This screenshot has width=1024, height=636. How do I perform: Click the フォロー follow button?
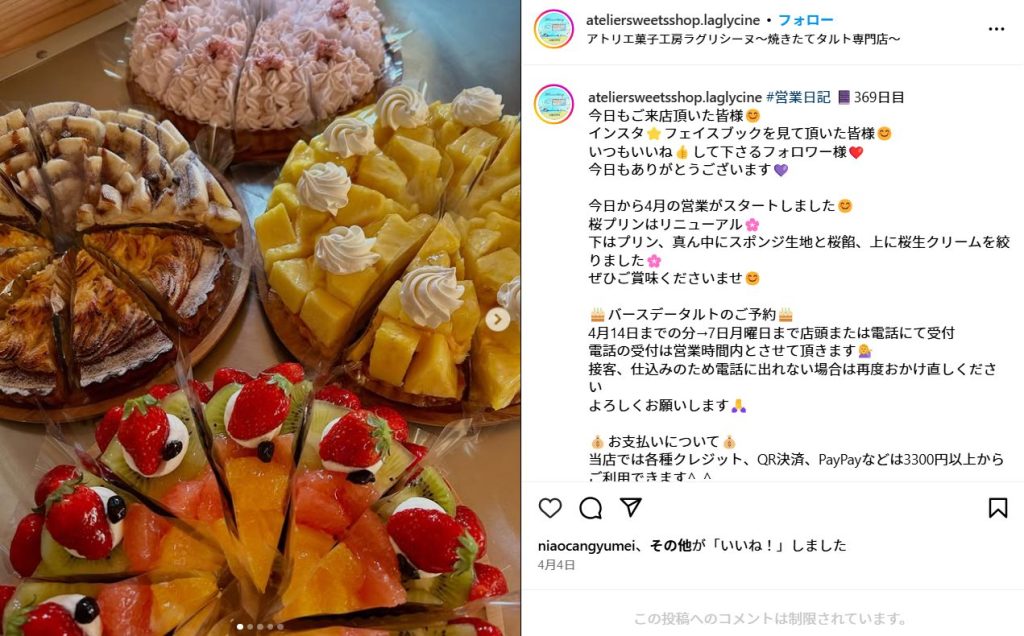click(x=805, y=20)
